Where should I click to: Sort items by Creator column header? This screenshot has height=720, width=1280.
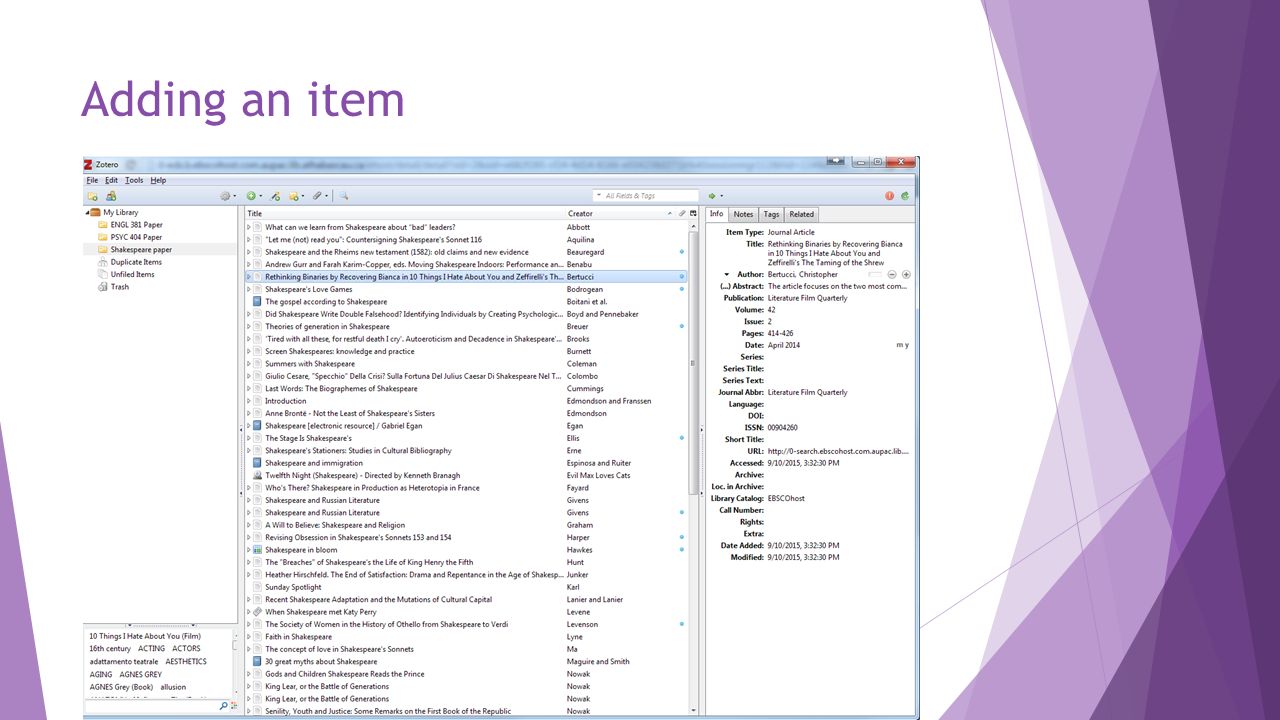point(620,213)
